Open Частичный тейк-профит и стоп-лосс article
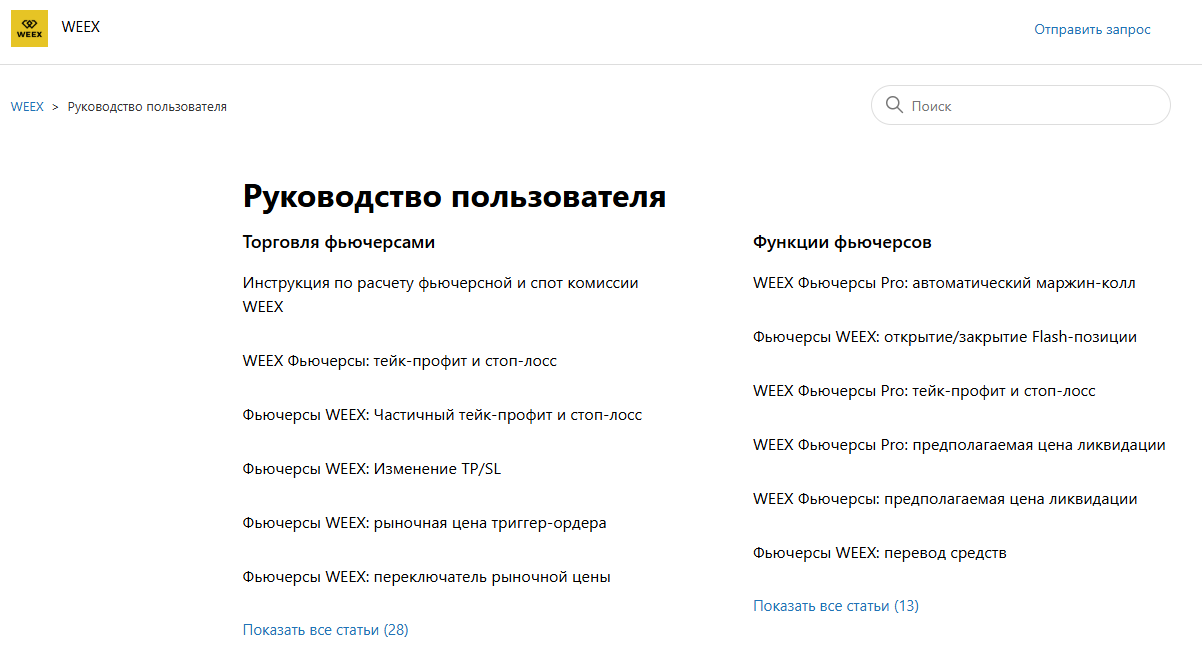1202x668 pixels. pos(442,415)
